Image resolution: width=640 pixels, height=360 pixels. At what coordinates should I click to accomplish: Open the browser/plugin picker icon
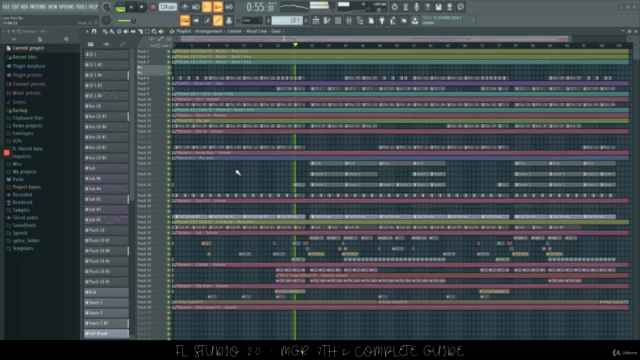[x=360, y=20]
